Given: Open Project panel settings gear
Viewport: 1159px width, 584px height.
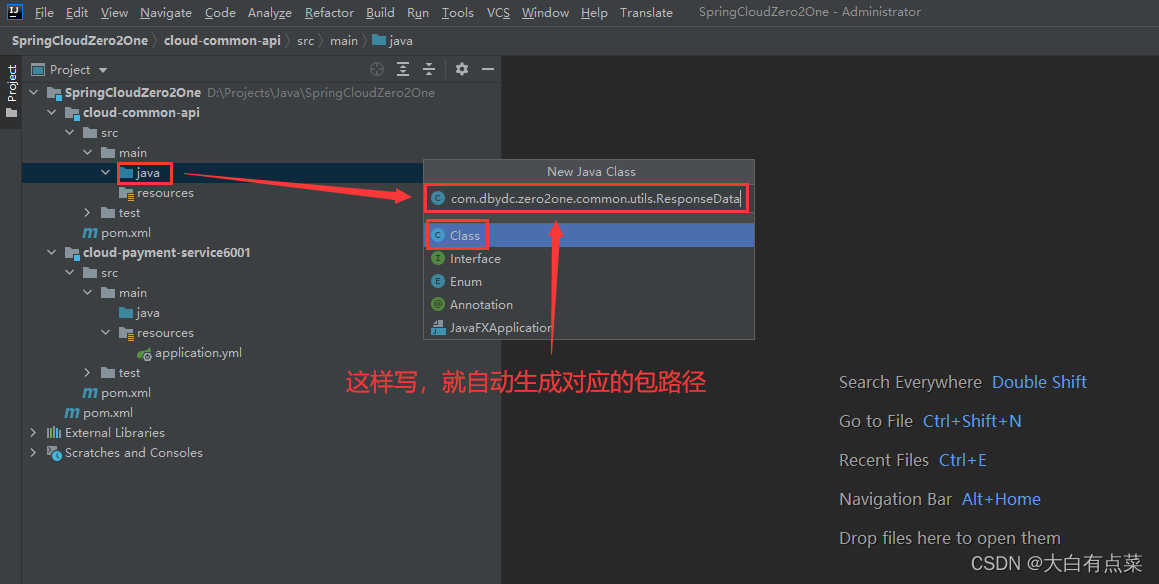Looking at the screenshot, I should tap(462, 69).
